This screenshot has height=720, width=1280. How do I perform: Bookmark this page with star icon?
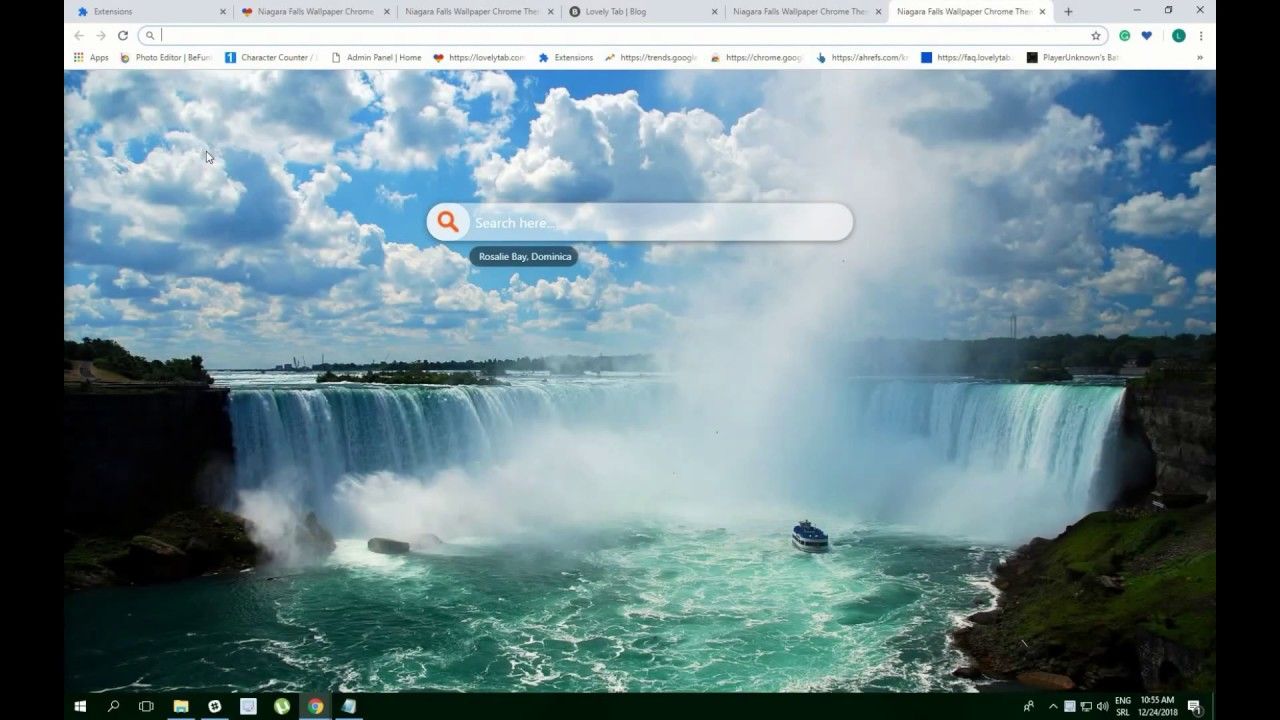pos(1096,35)
